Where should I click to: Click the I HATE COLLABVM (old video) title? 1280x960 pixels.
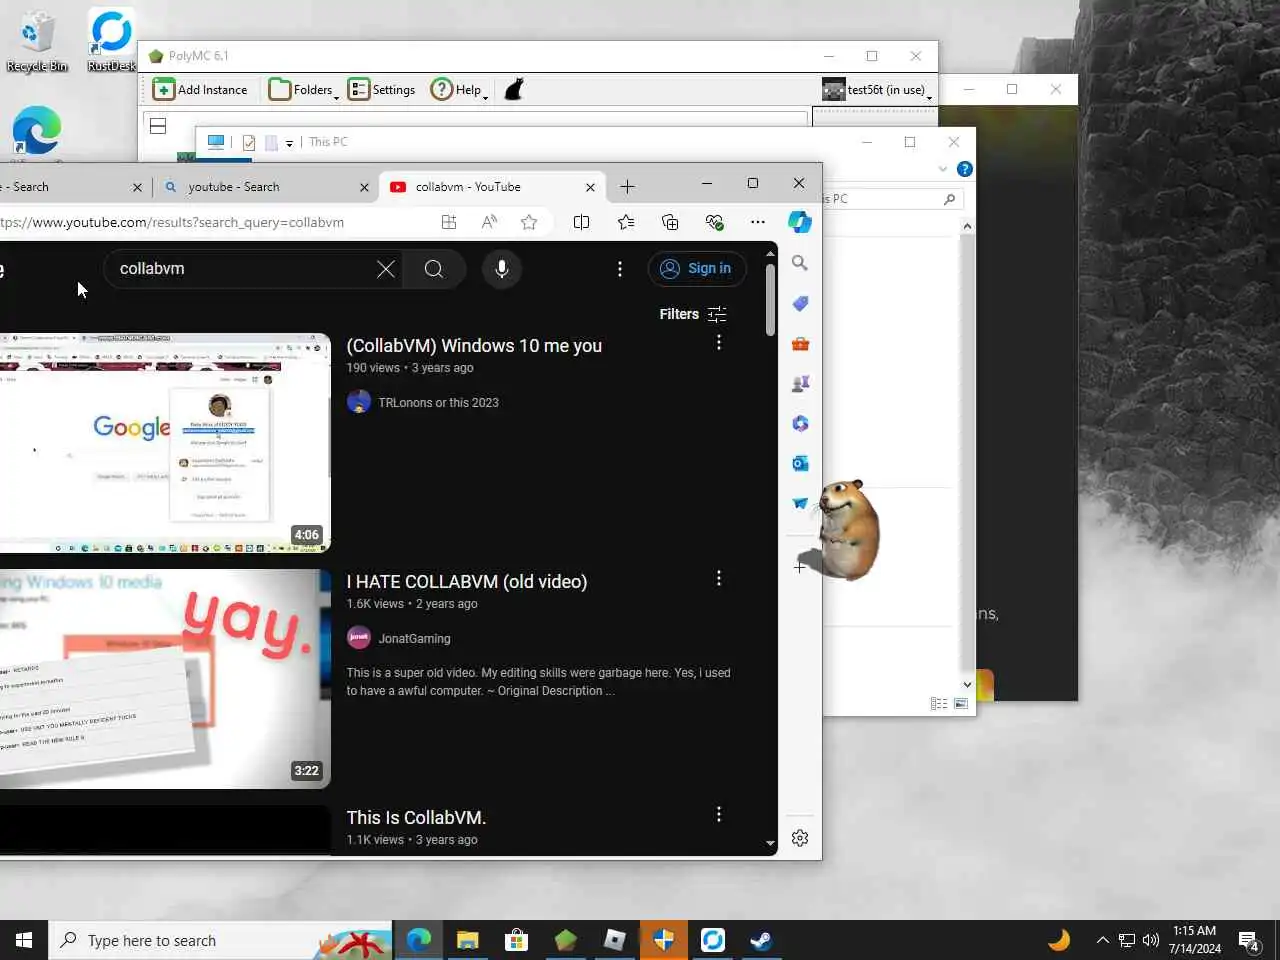click(x=467, y=582)
